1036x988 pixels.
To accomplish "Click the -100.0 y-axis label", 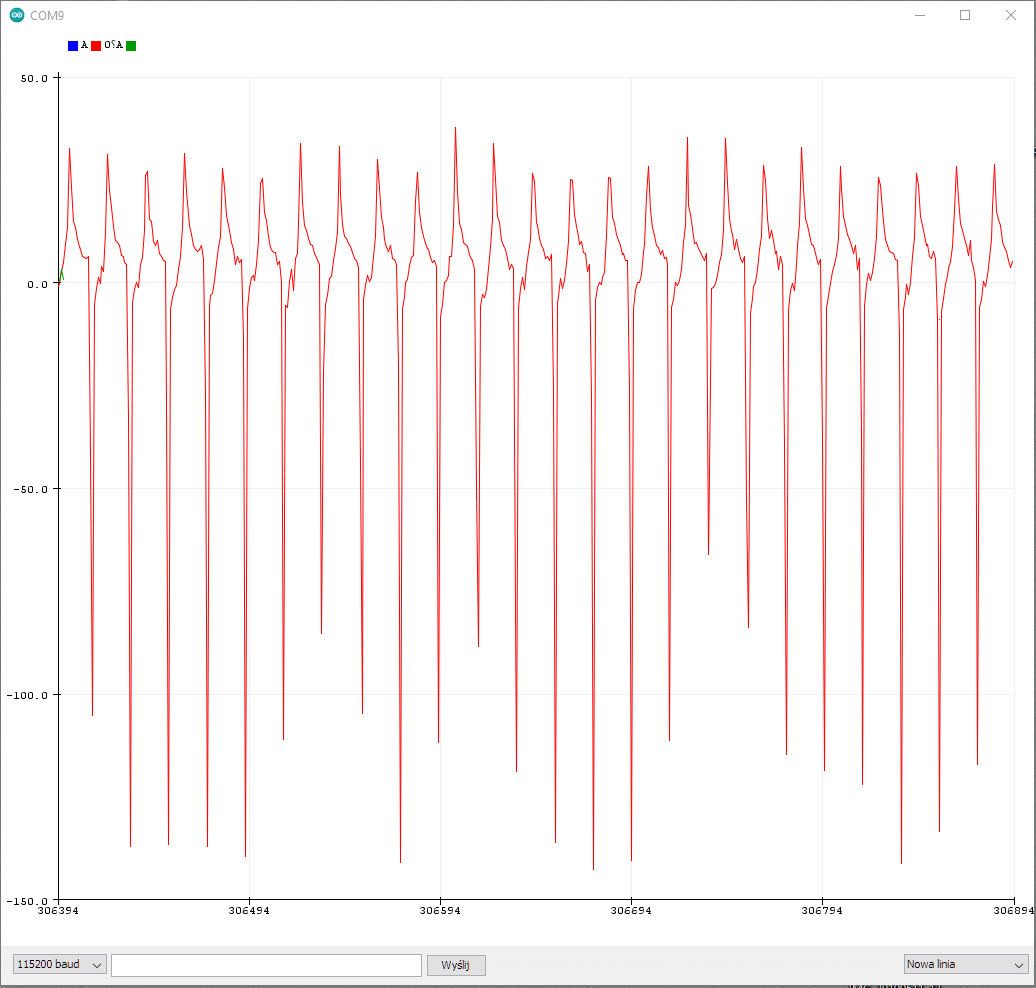I will [28, 695].
